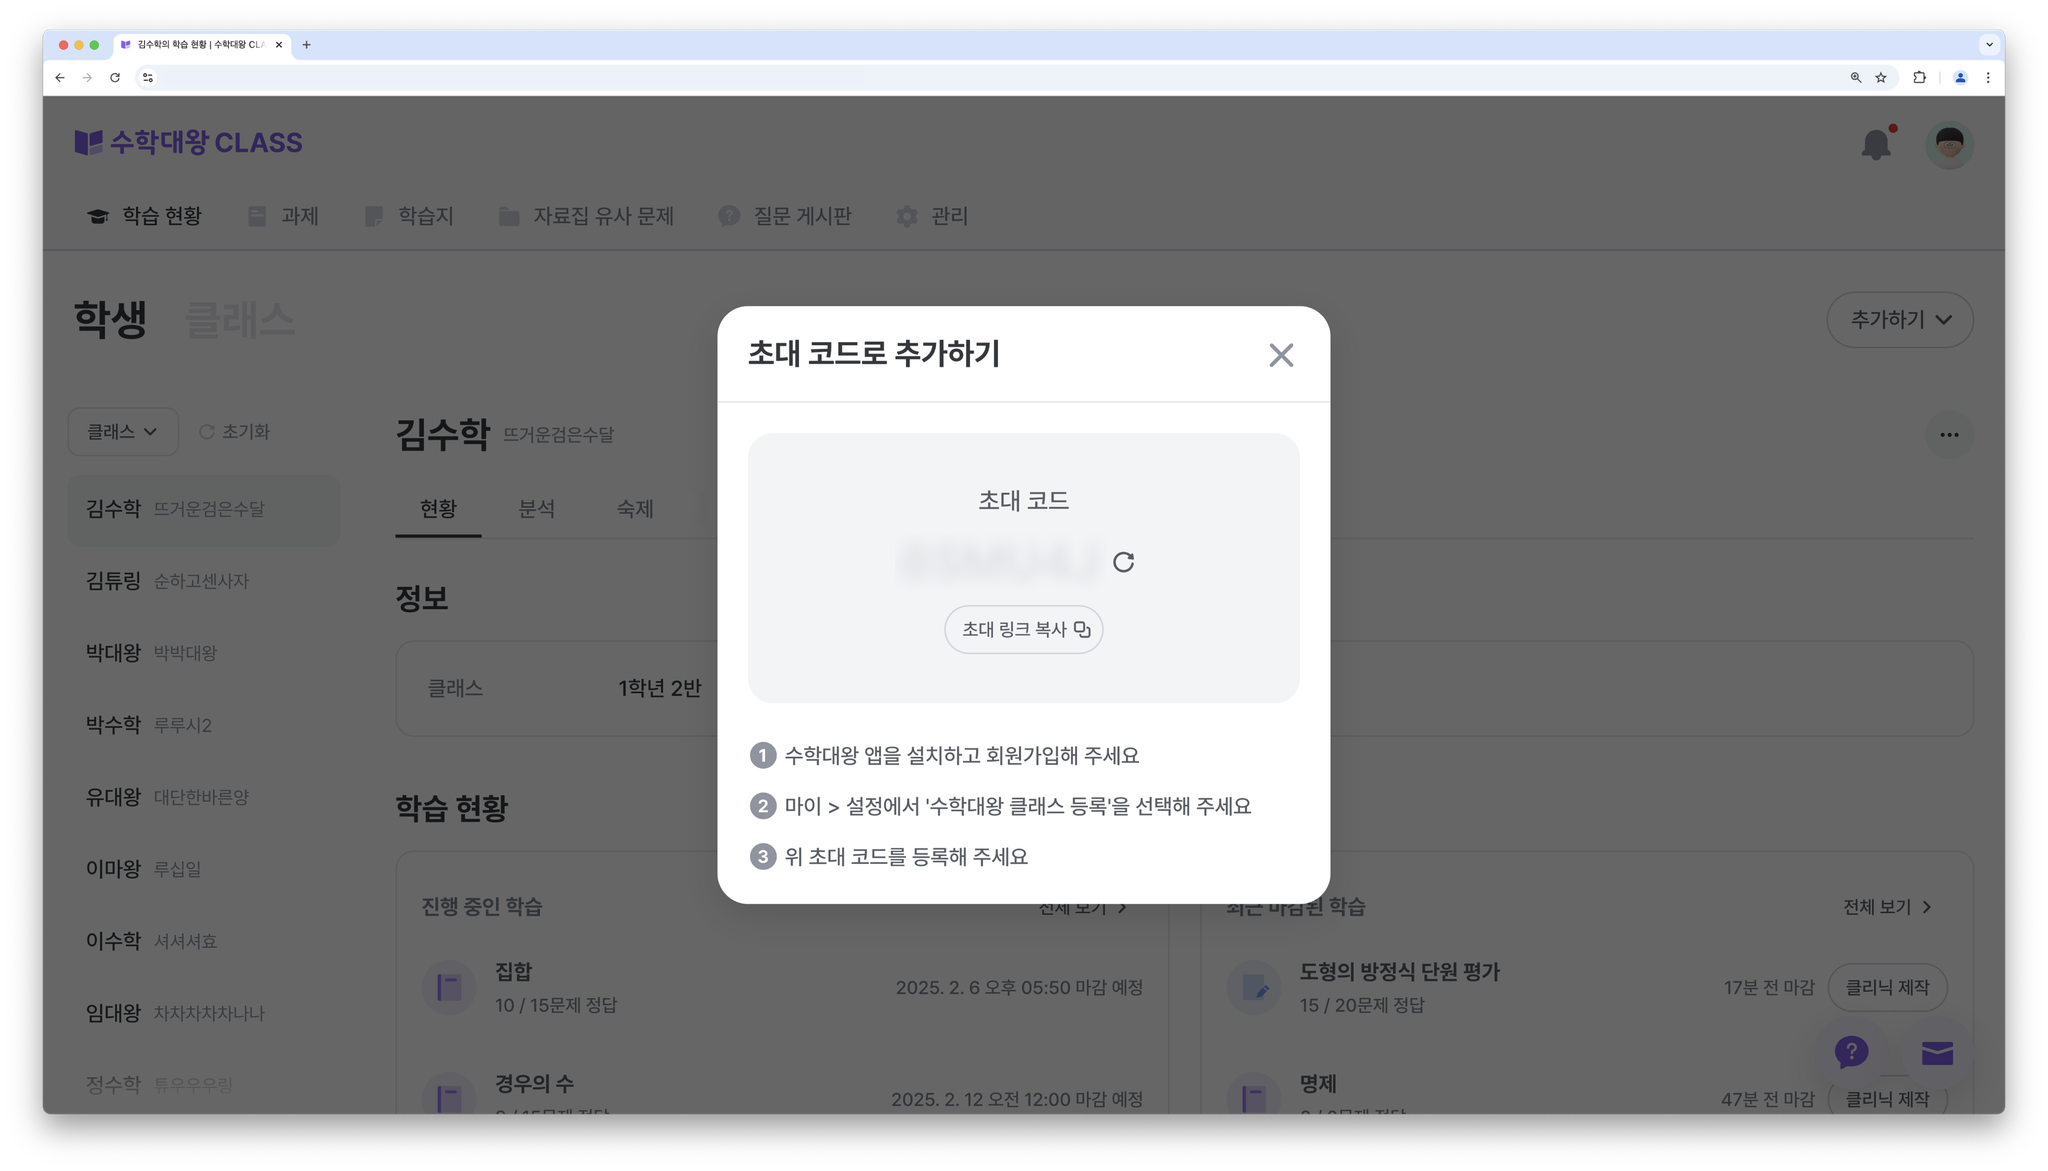This screenshot has height=1171, width=2048.
Task: Open the message envelope button
Action: (1937, 1053)
